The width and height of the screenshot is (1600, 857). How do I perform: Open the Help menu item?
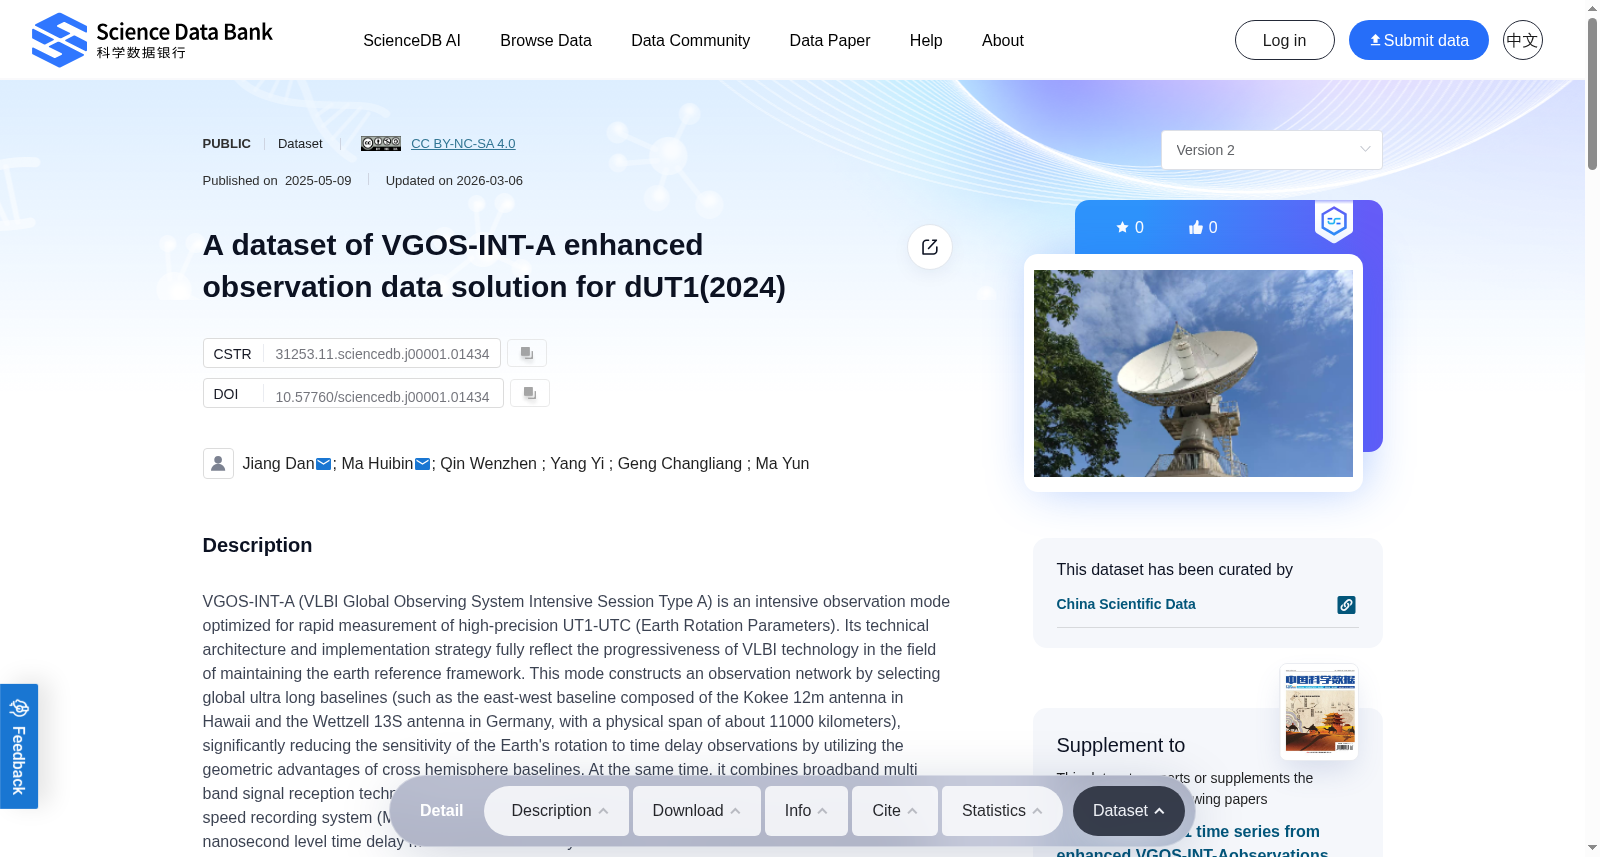point(926,40)
